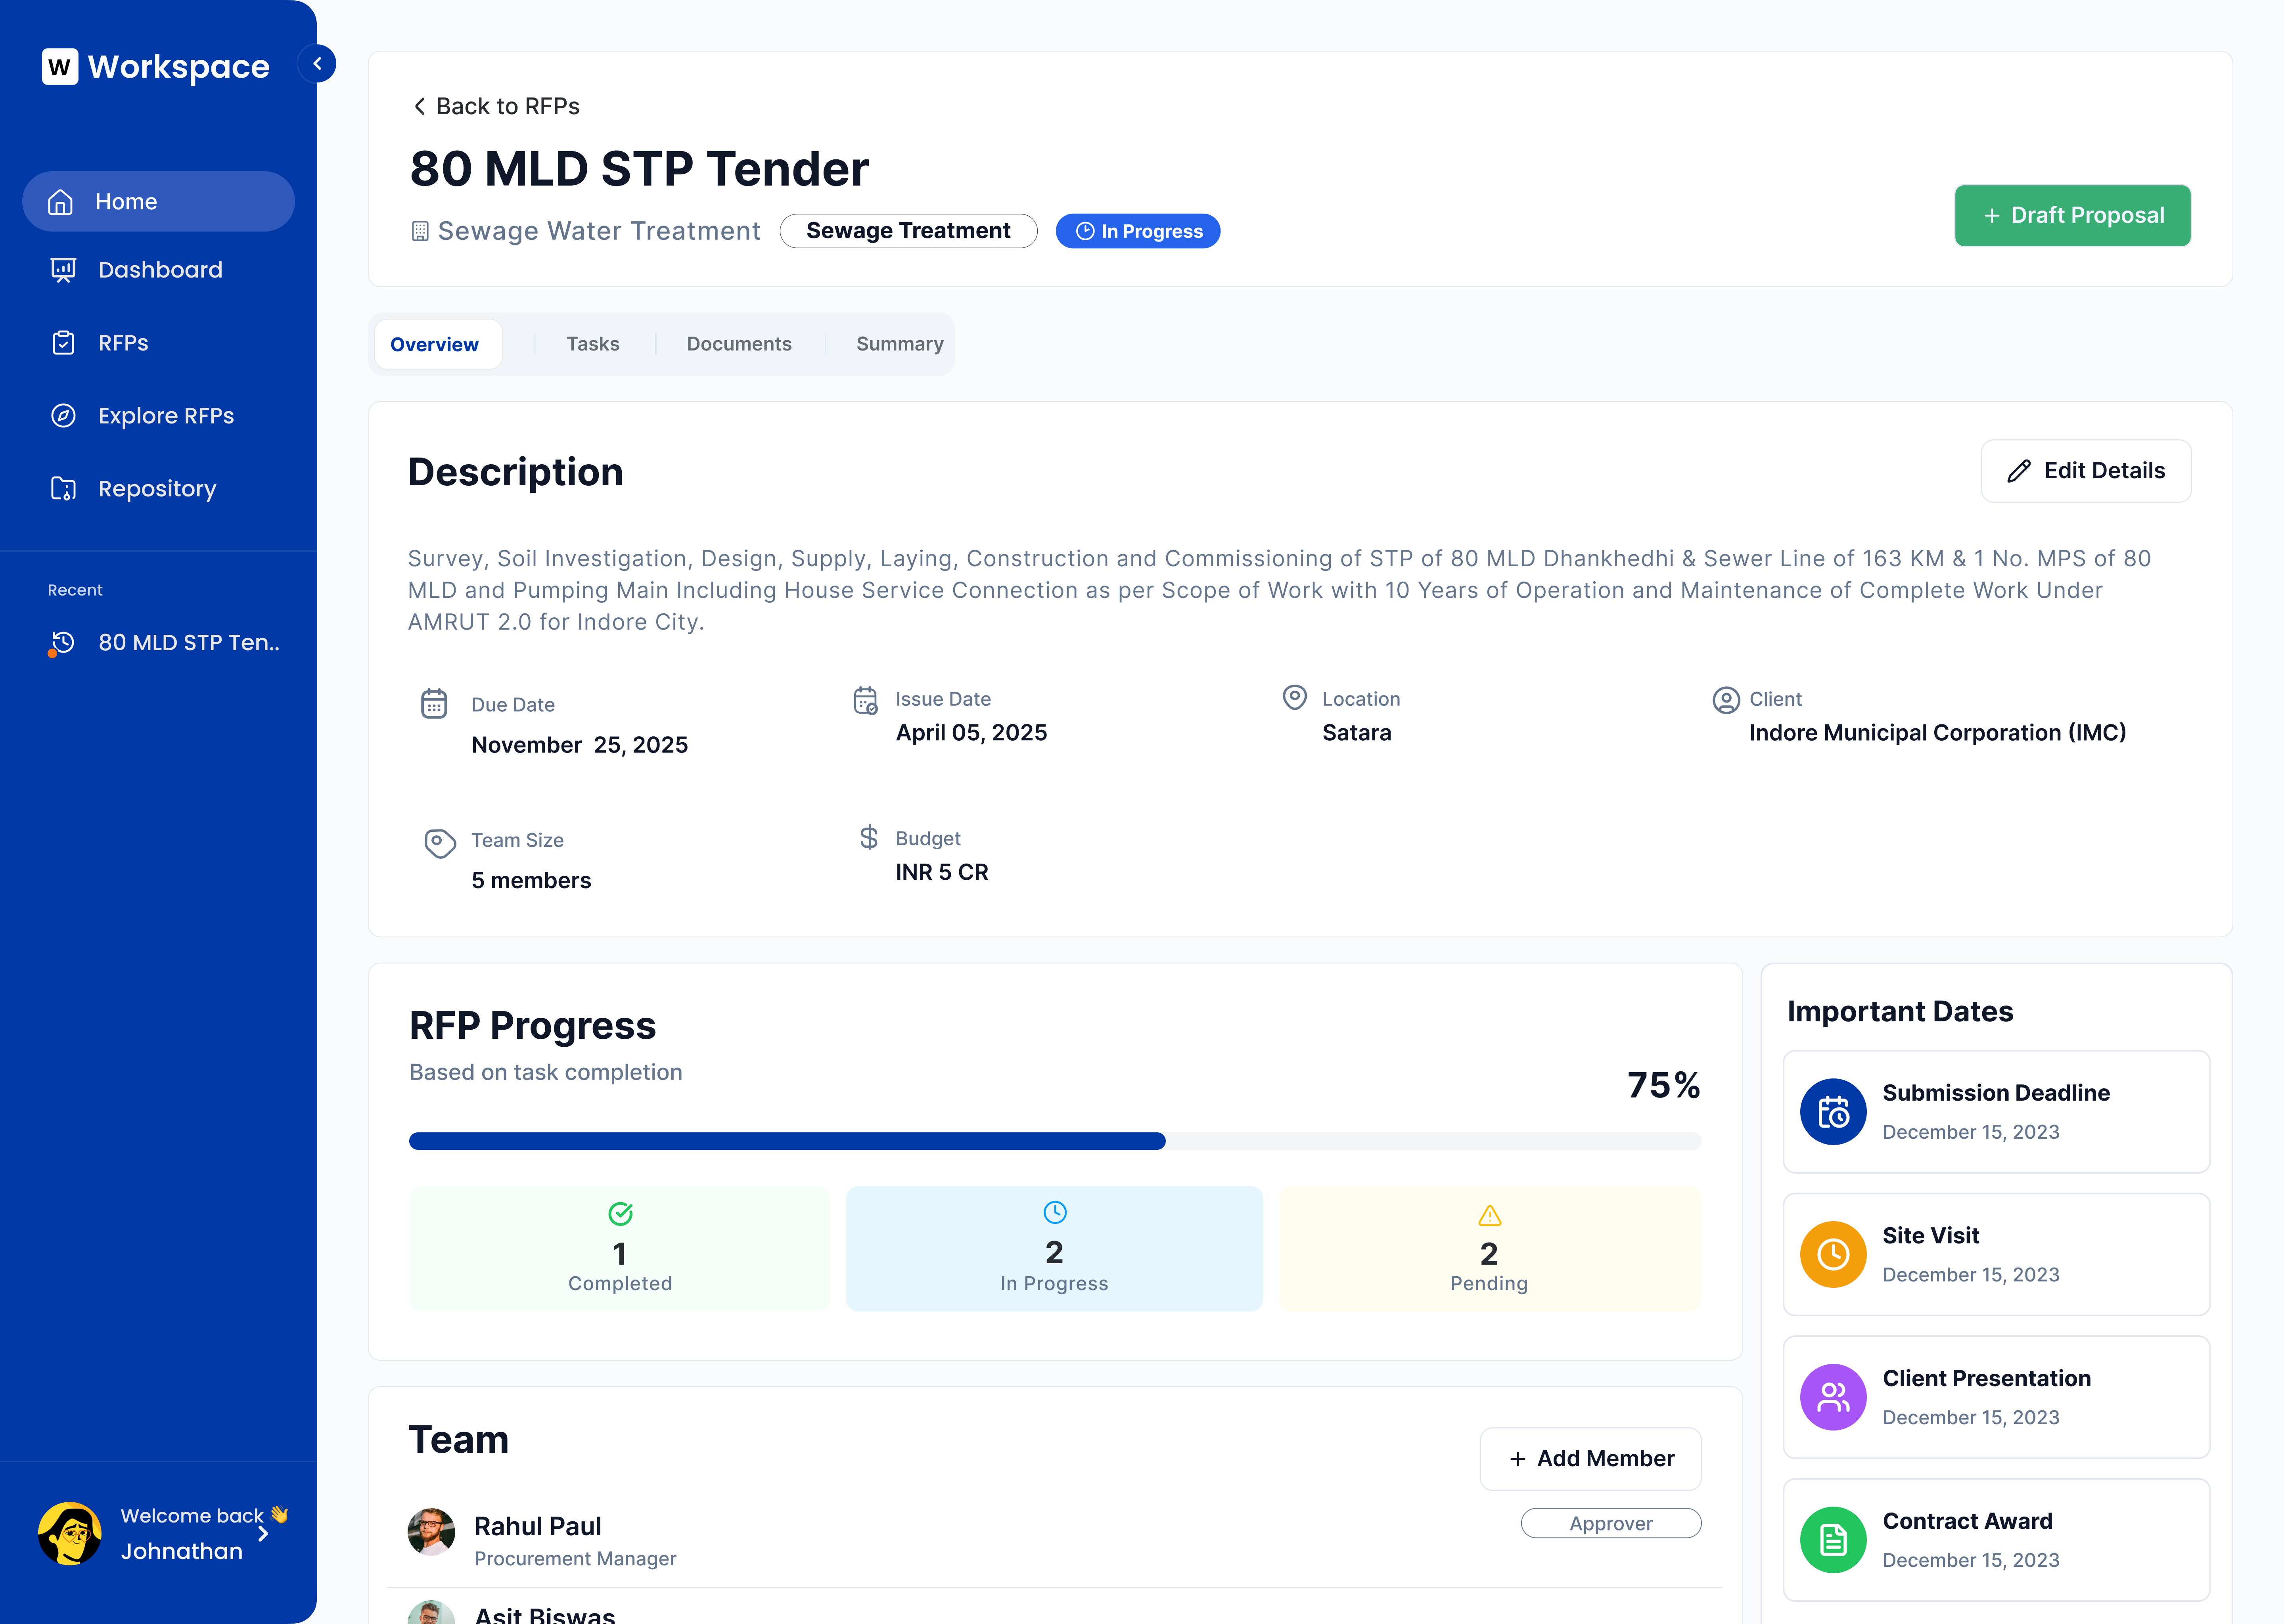Open recent item 80 MLD STP Ten..
Image resolution: width=2284 pixels, height=1624 pixels.
click(x=188, y=643)
